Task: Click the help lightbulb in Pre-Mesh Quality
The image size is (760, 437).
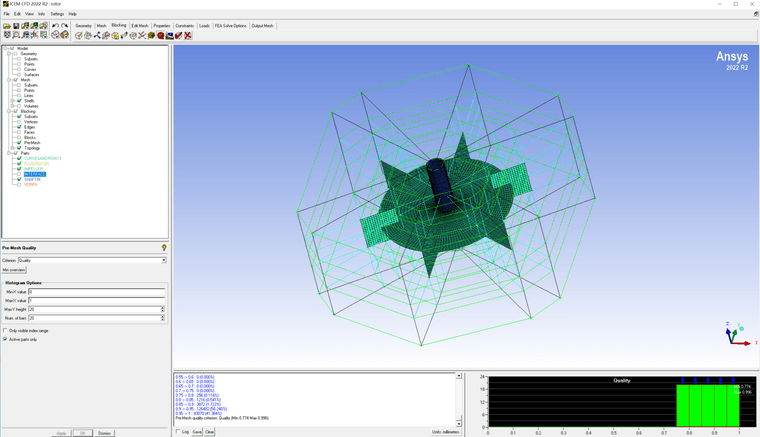Action: pos(164,248)
